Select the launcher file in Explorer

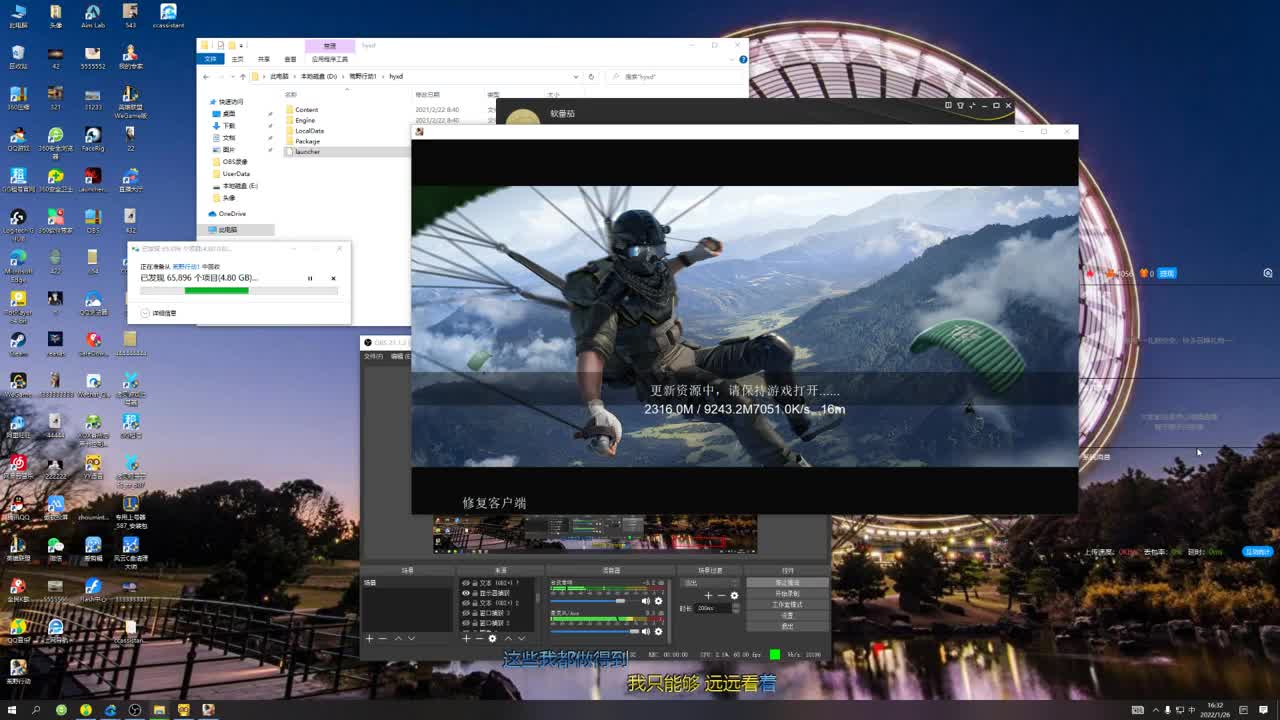point(308,151)
